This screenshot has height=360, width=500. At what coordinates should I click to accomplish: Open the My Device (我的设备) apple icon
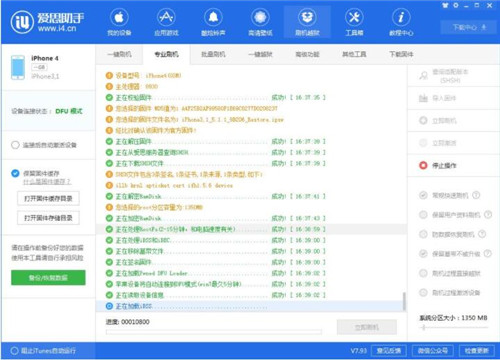pos(119,17)
